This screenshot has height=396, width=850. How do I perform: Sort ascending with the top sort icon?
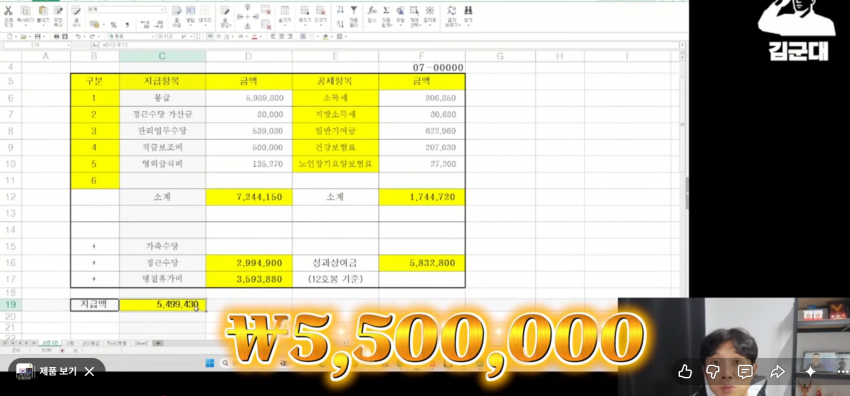[340, 9]
